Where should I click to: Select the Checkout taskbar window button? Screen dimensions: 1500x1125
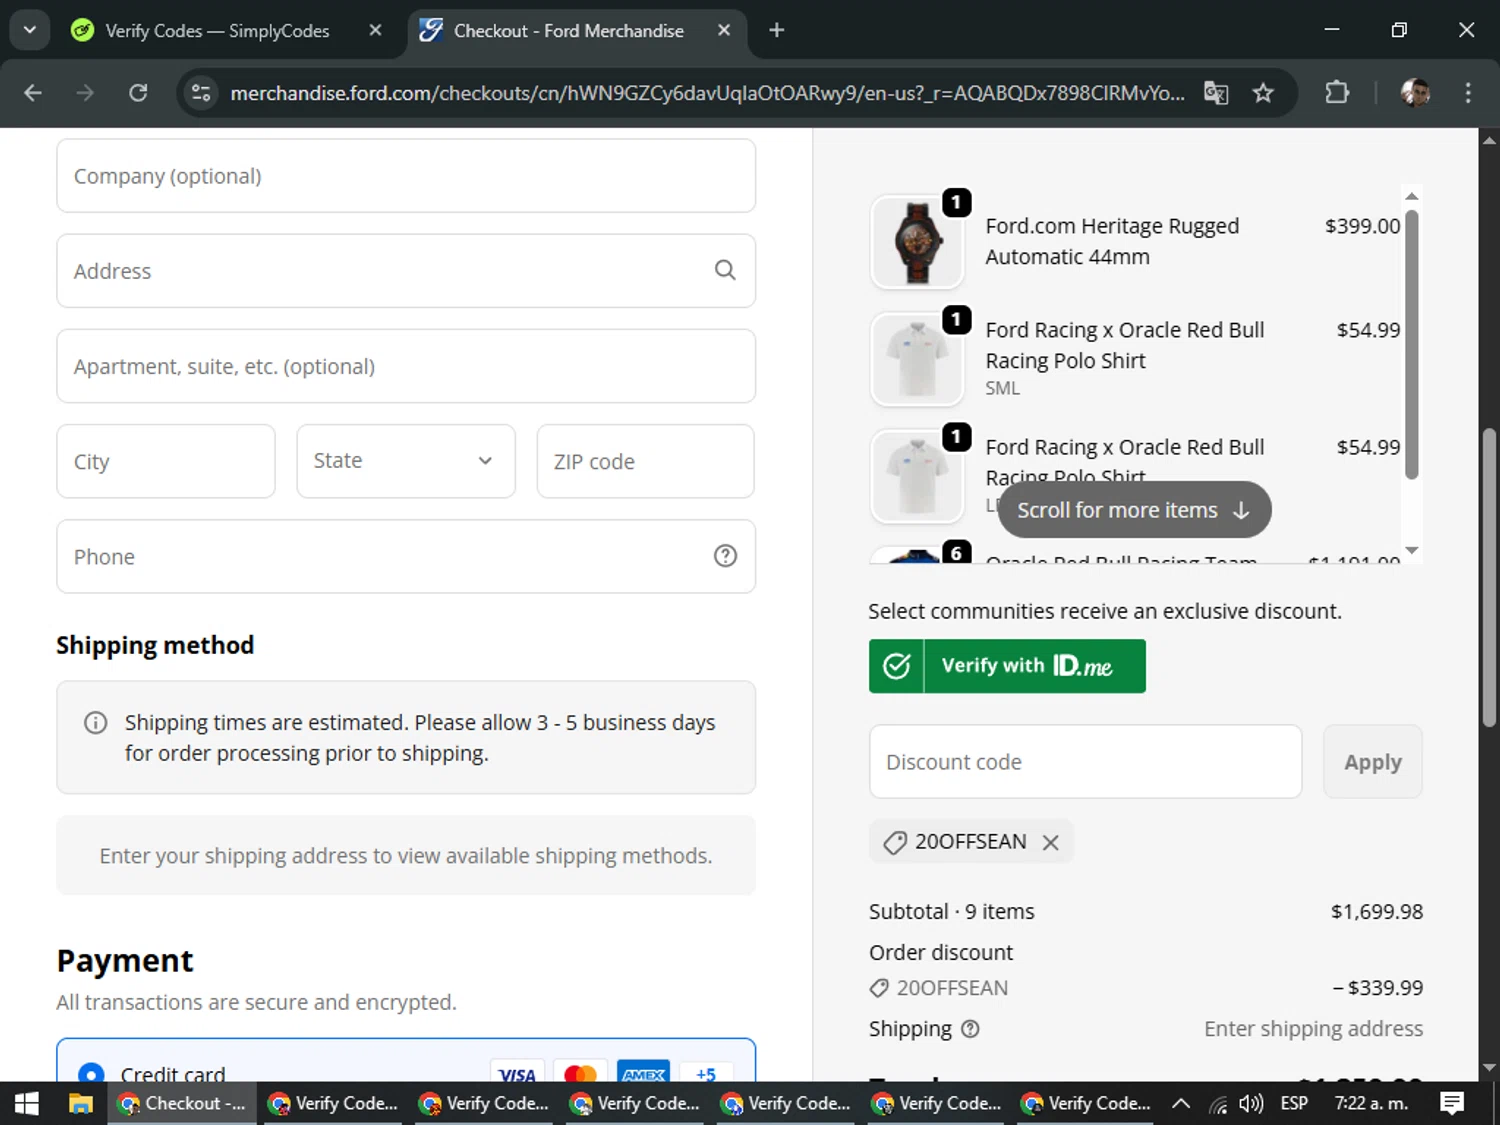tap(182, 1103)
